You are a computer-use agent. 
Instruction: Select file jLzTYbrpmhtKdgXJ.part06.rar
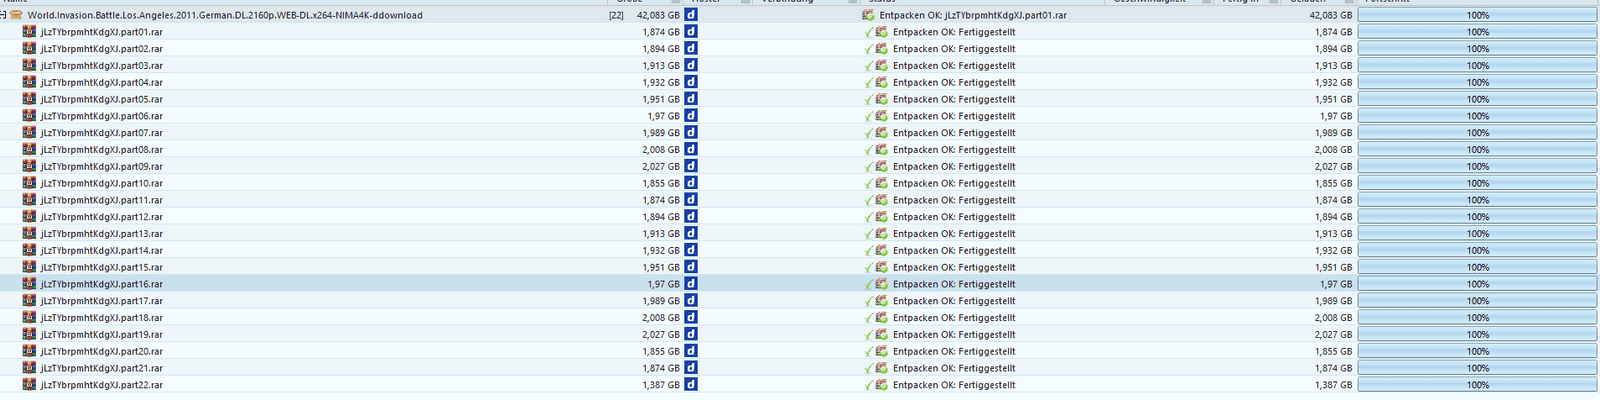coord(102,116)
